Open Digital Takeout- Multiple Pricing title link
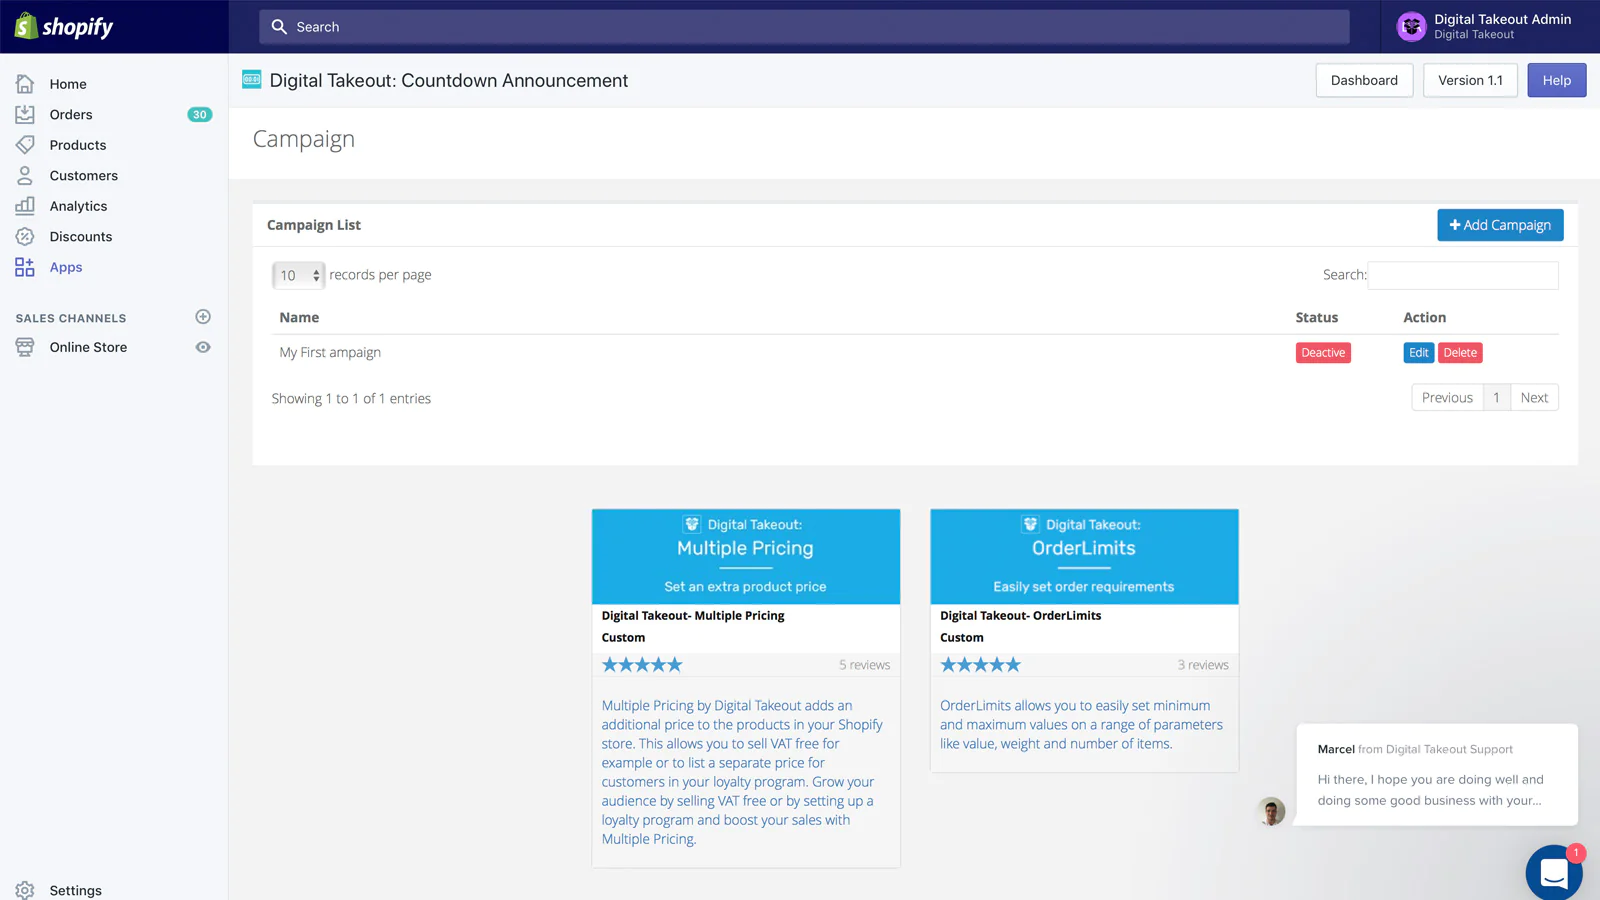This screenshot has height=900, width=1600. tap(693, 616)
